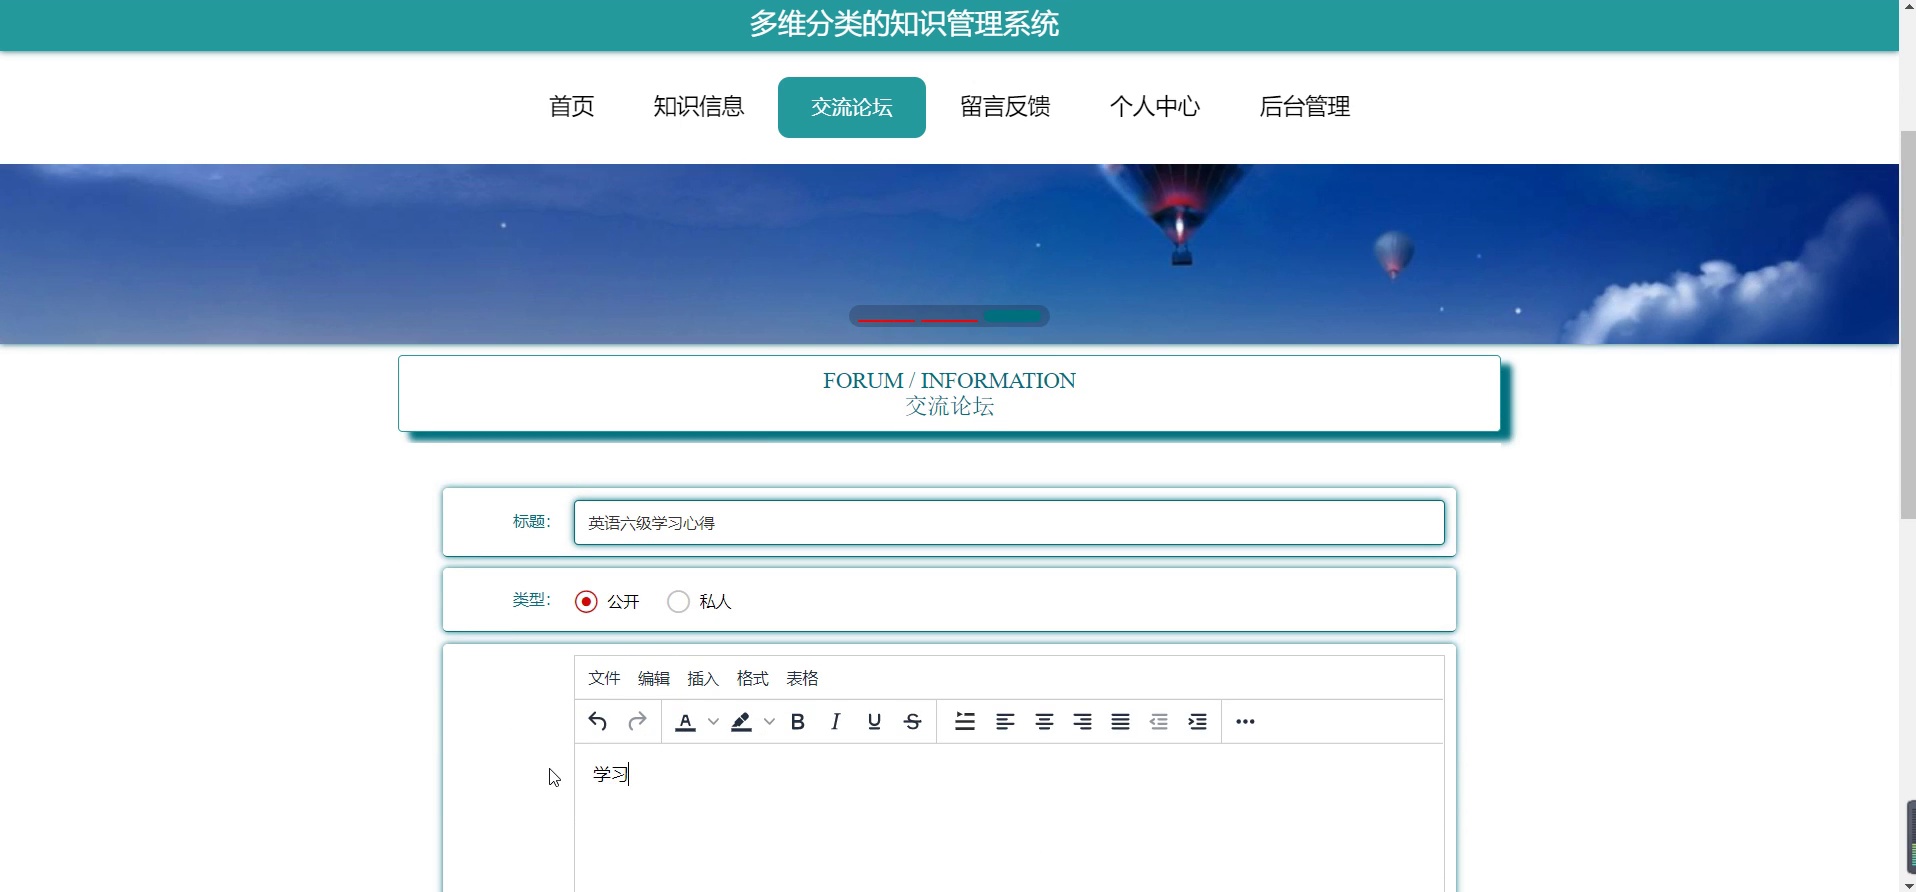Click the 标题 field label
This screenshot has height=892, width=1916.
(531, 521)
